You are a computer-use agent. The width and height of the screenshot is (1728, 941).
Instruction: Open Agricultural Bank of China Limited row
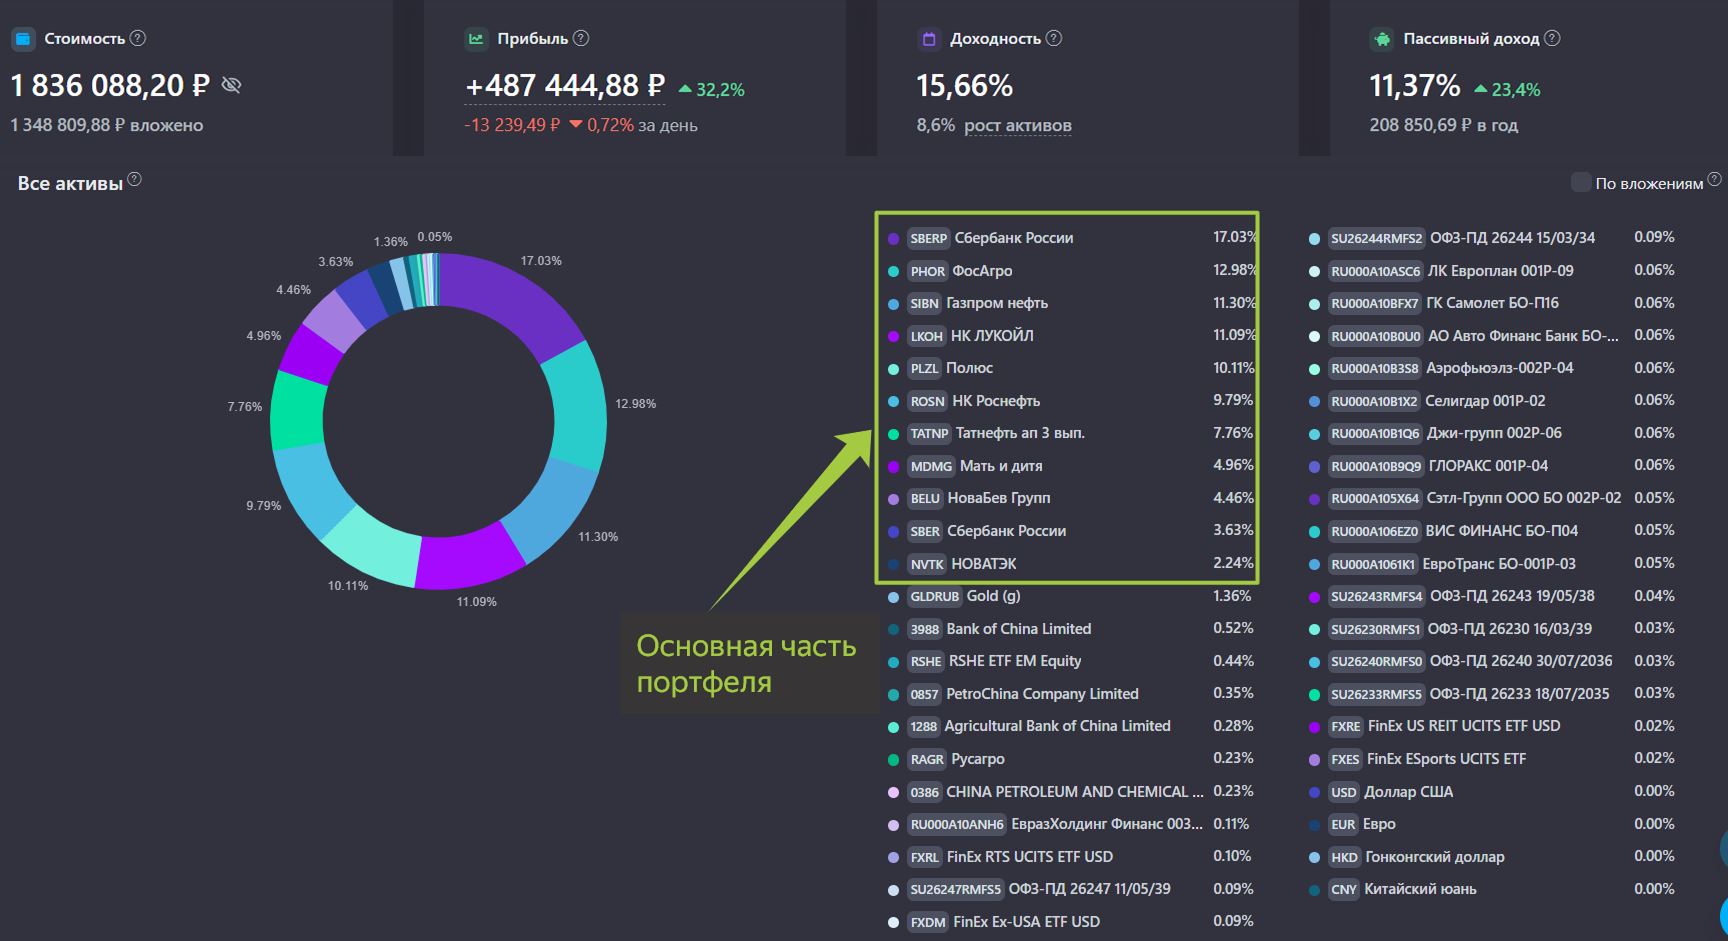click(1070, 726)
